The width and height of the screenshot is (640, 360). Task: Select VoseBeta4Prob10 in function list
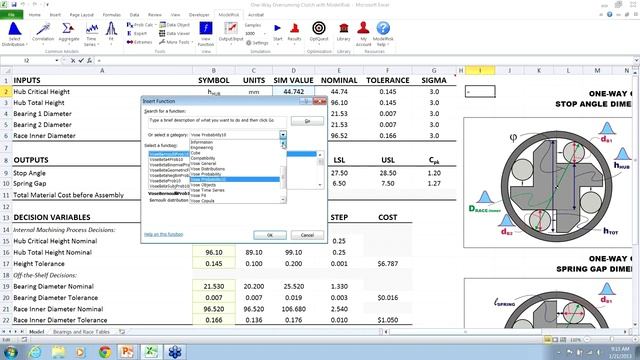click(x=169, y=159)
